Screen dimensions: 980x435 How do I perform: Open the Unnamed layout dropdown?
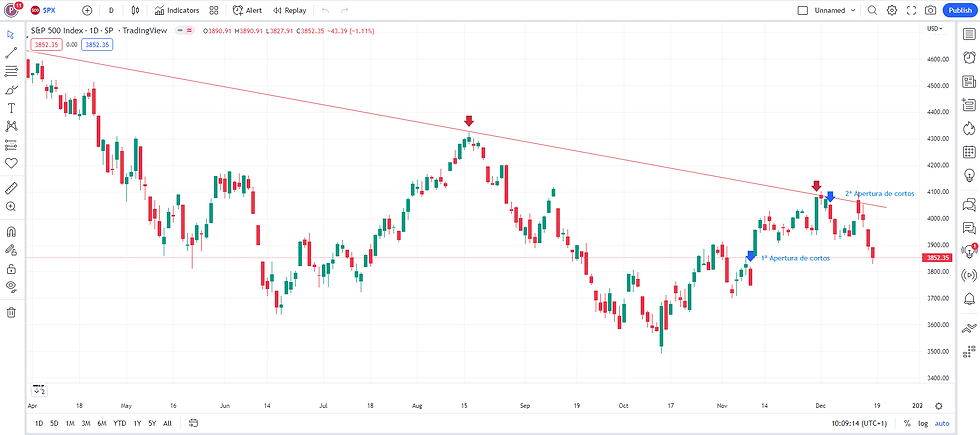coord(834,11)
